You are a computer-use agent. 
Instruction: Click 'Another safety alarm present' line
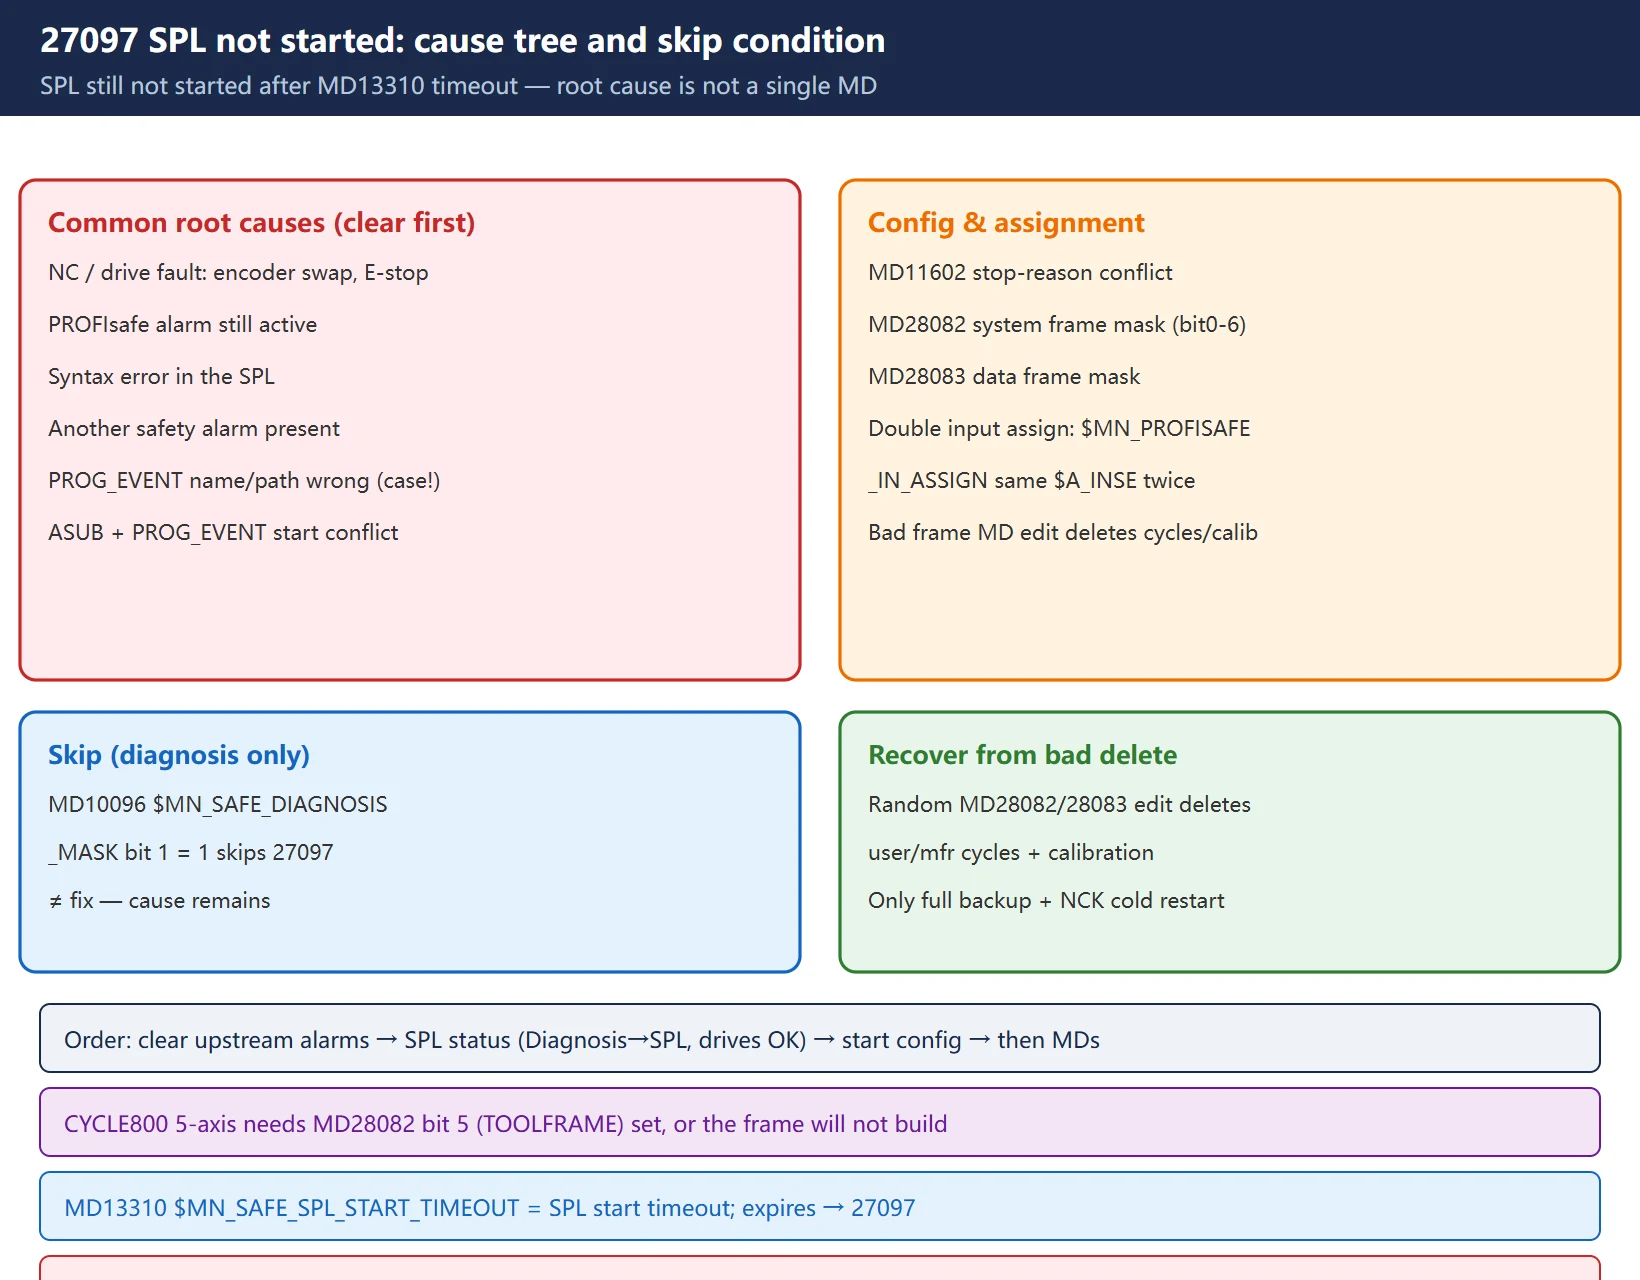[x=194, y=429]
